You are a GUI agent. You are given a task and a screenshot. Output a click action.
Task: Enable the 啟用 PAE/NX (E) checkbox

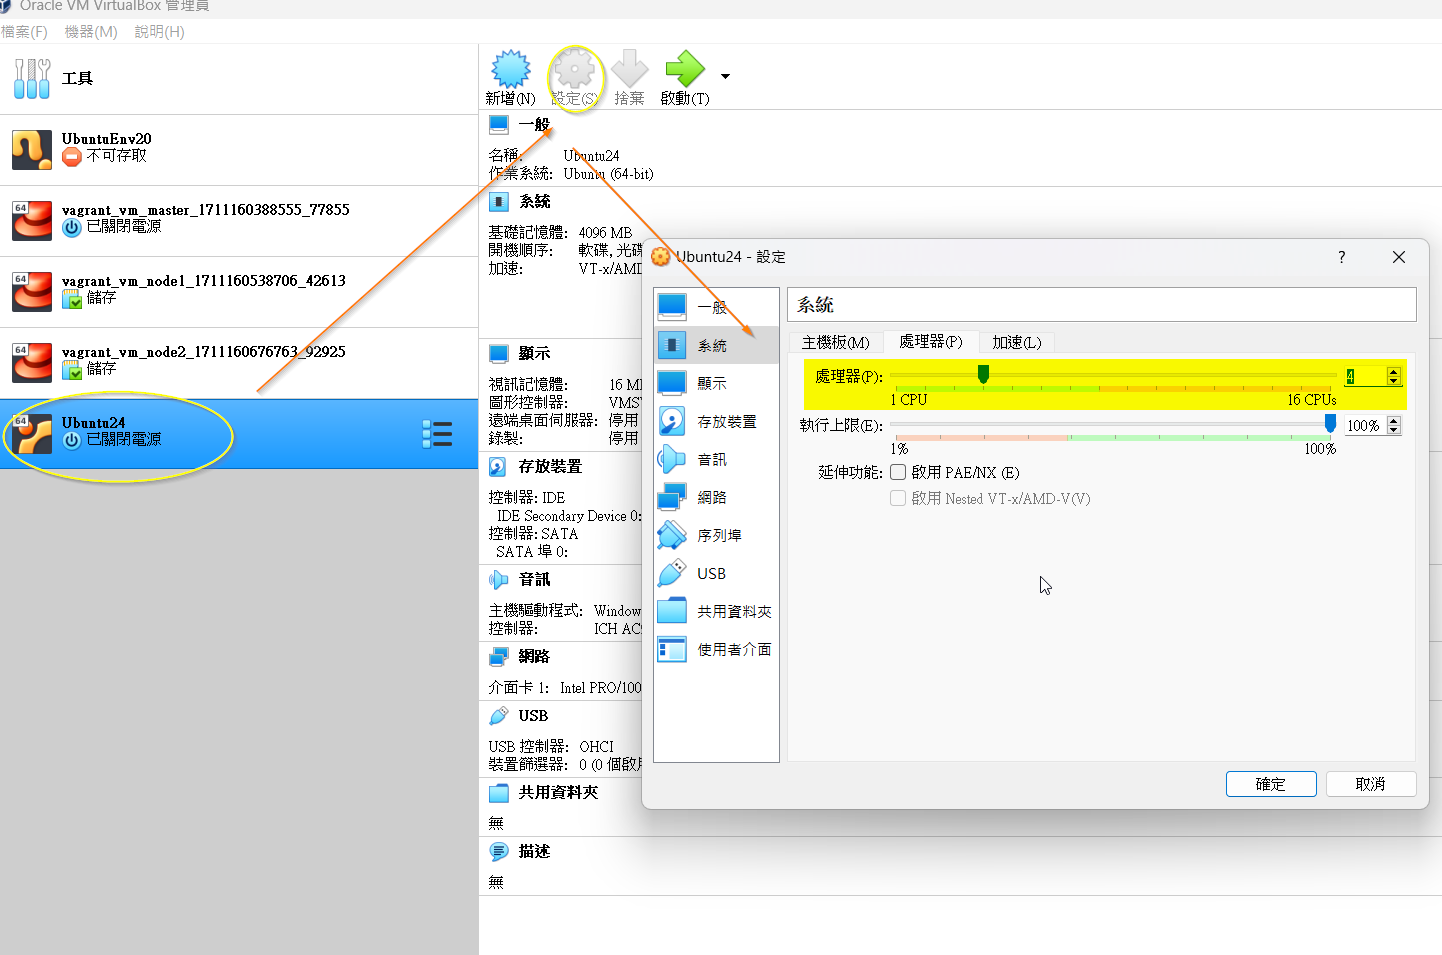(x=898, y=472)
